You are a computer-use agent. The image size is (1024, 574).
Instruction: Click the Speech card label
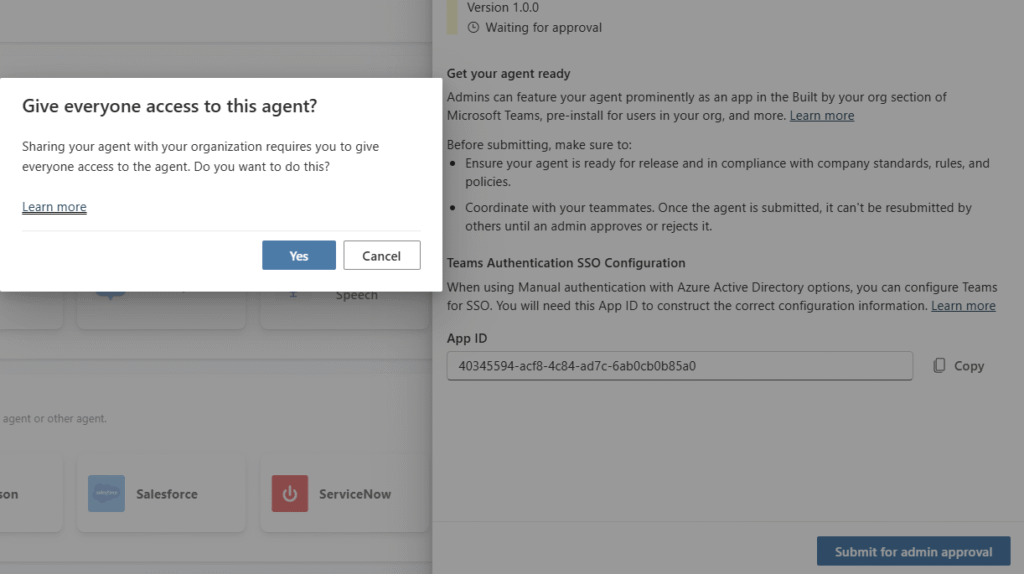click(357, 295)
